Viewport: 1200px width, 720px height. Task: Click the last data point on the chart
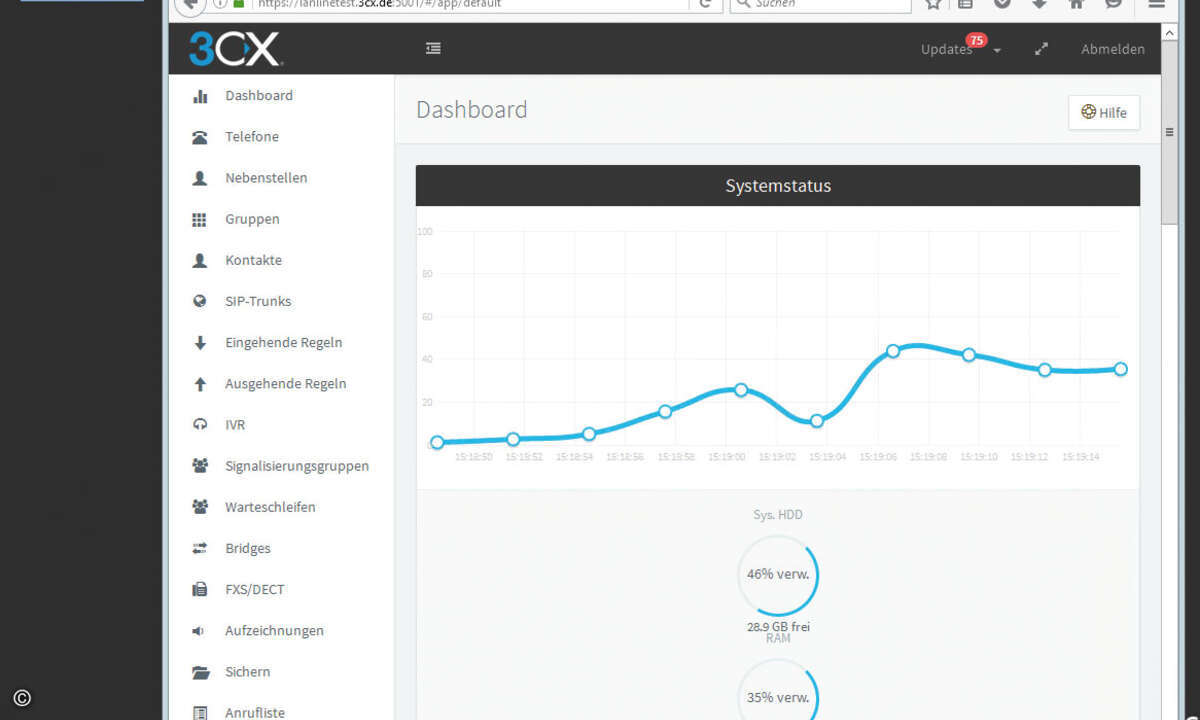coord(1121,369)
